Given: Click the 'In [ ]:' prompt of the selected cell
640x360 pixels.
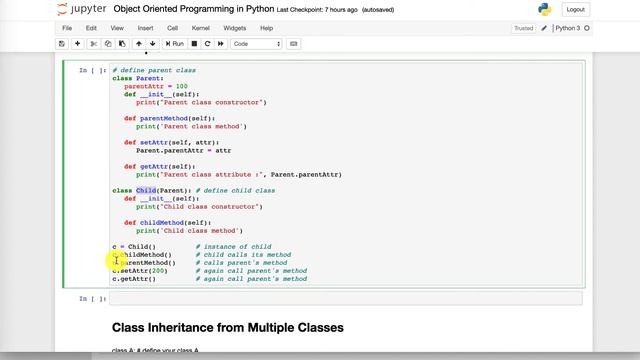Looking at the screenshot, I should pos(93,71).
